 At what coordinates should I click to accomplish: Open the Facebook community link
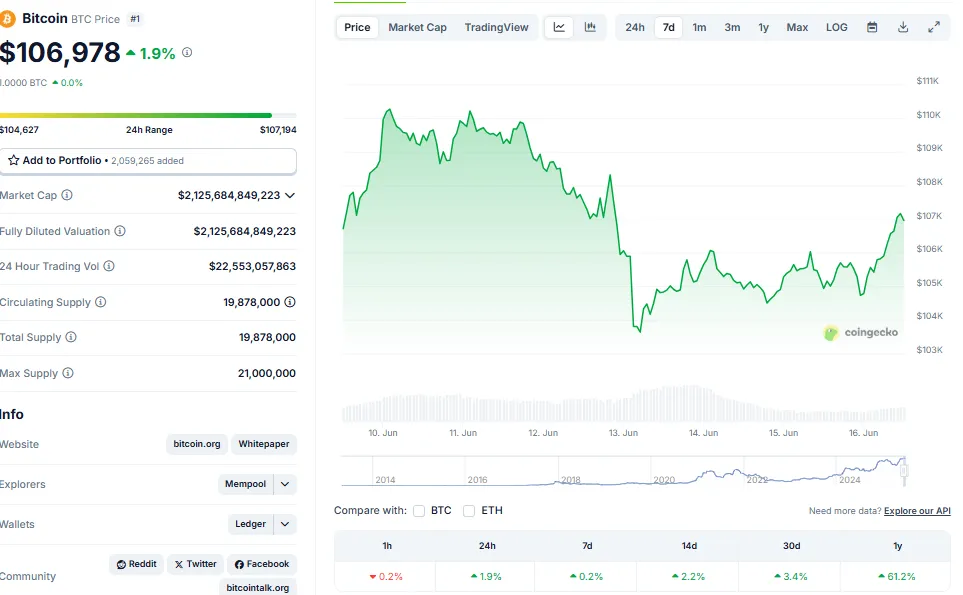(262, 564)
